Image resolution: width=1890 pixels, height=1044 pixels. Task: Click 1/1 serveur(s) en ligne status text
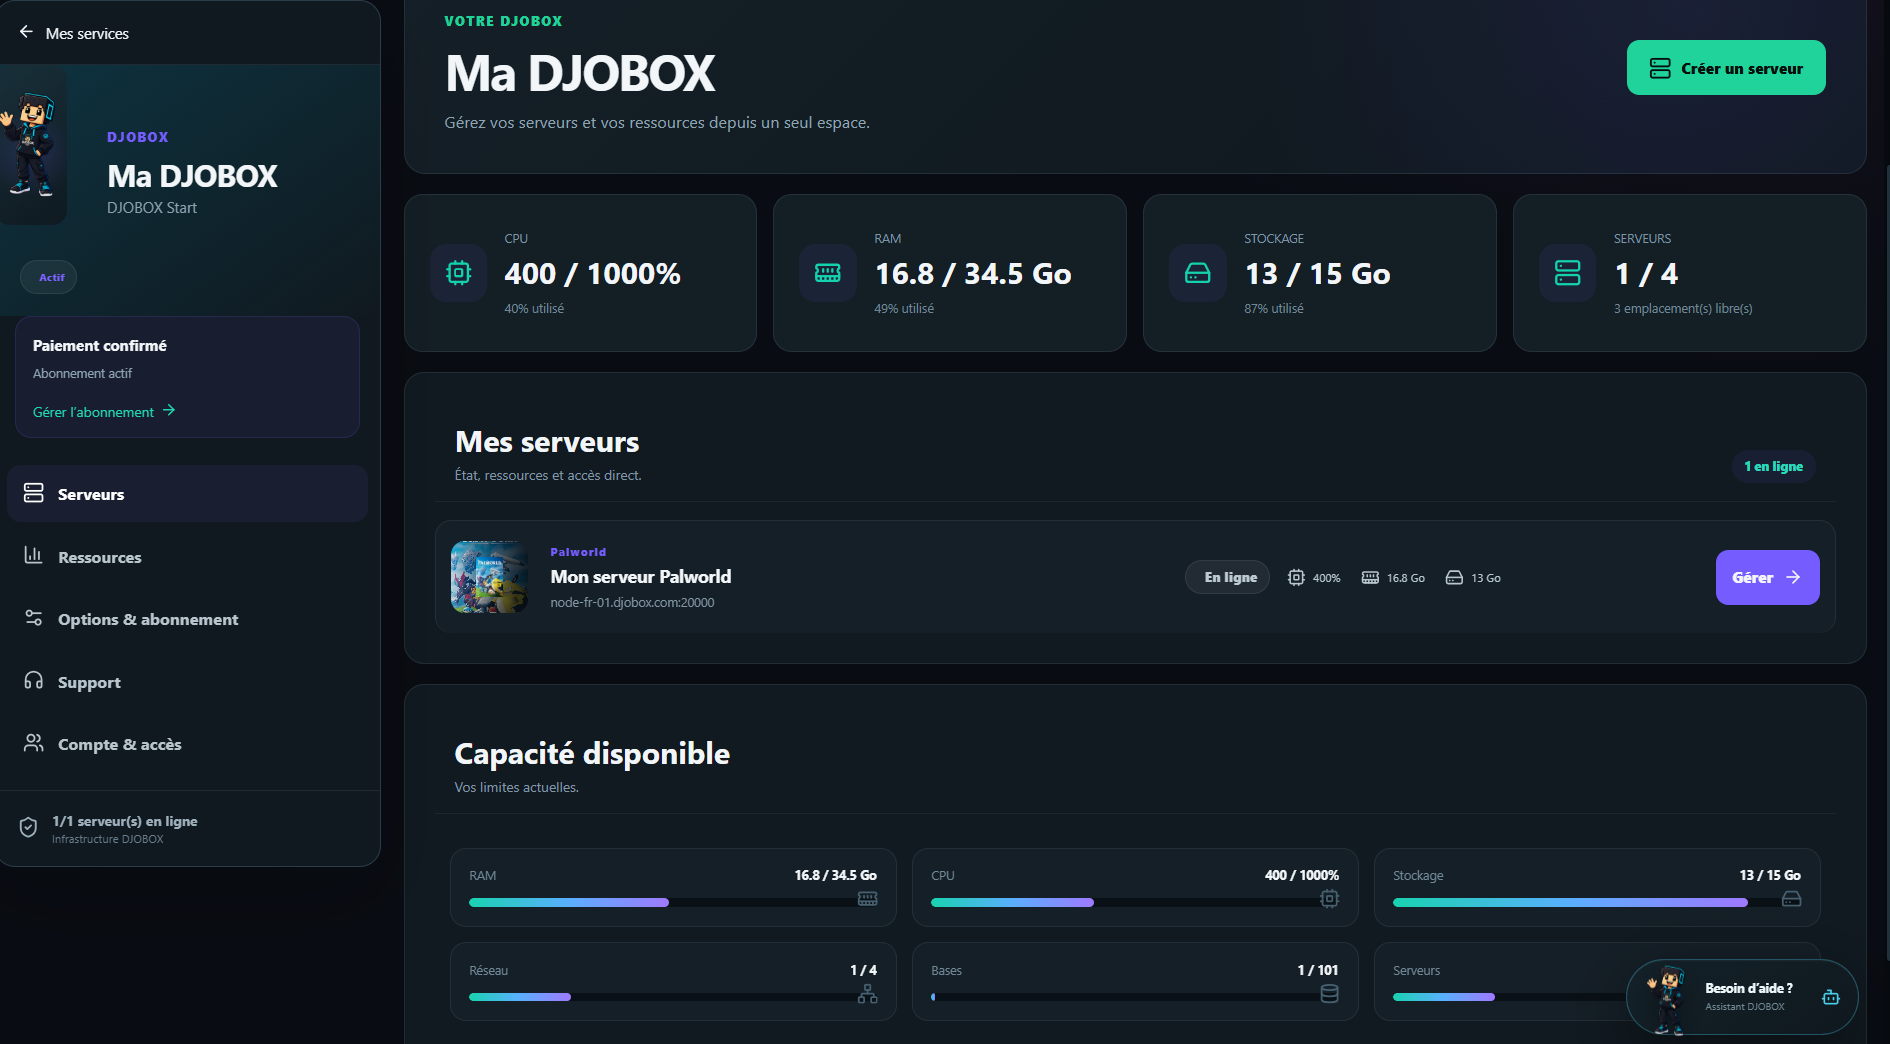(x=125, y=821)
